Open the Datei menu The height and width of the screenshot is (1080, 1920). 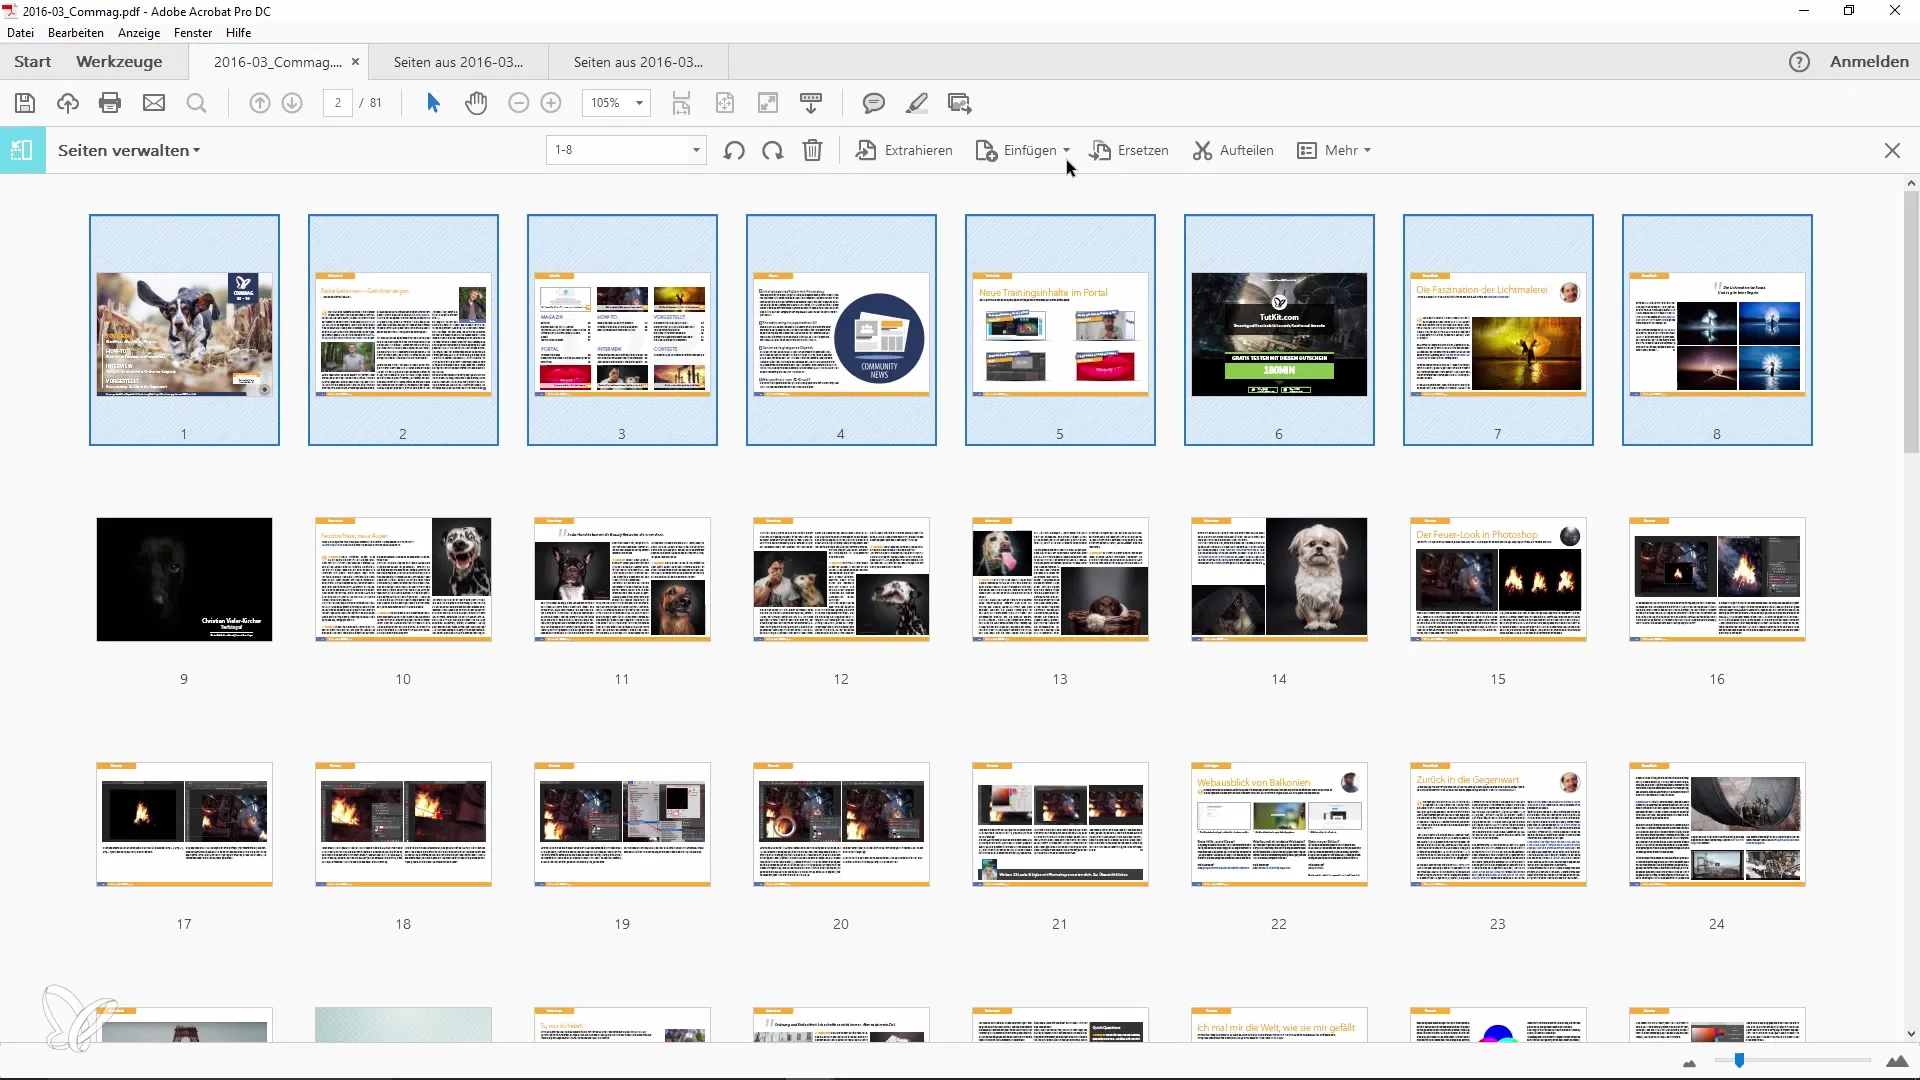(20, 33)
